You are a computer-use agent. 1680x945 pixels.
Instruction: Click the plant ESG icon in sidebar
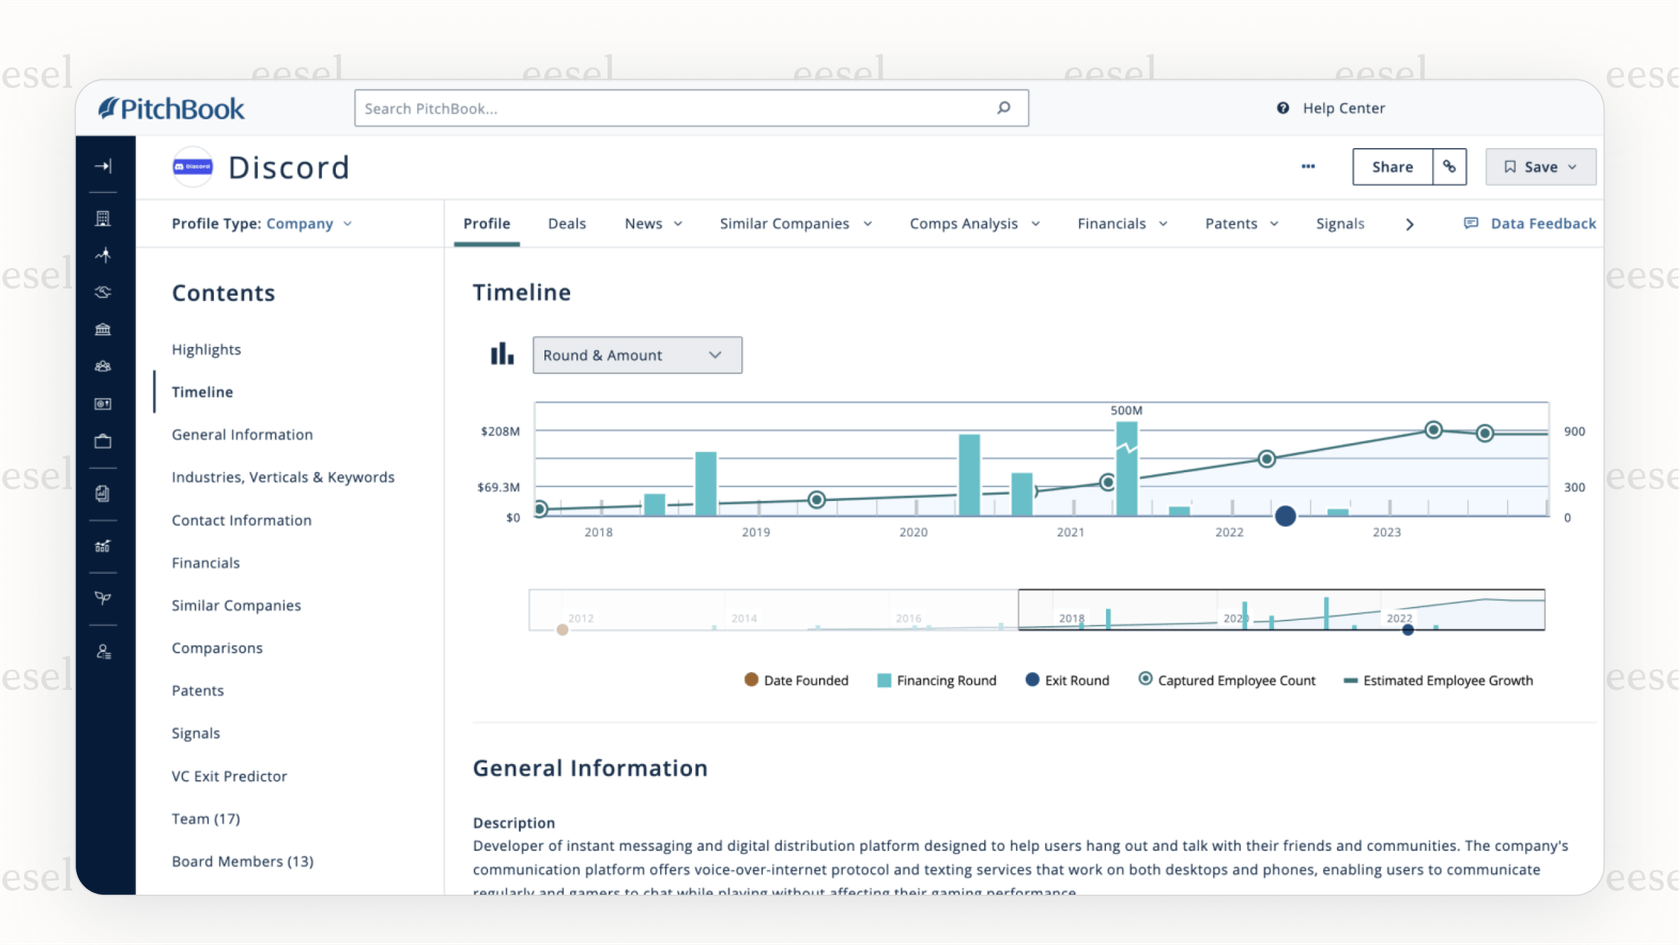(x=103, y=598)
